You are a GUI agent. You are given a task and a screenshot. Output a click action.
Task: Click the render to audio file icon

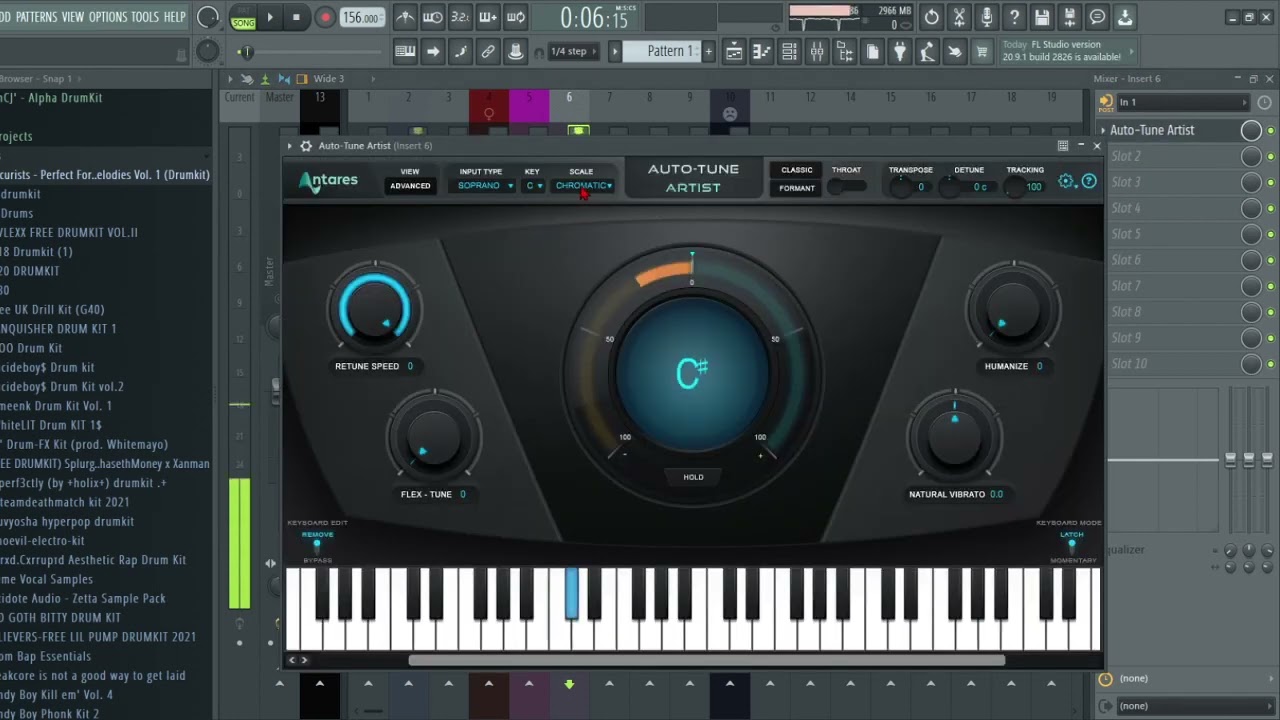pos(1070,17)
